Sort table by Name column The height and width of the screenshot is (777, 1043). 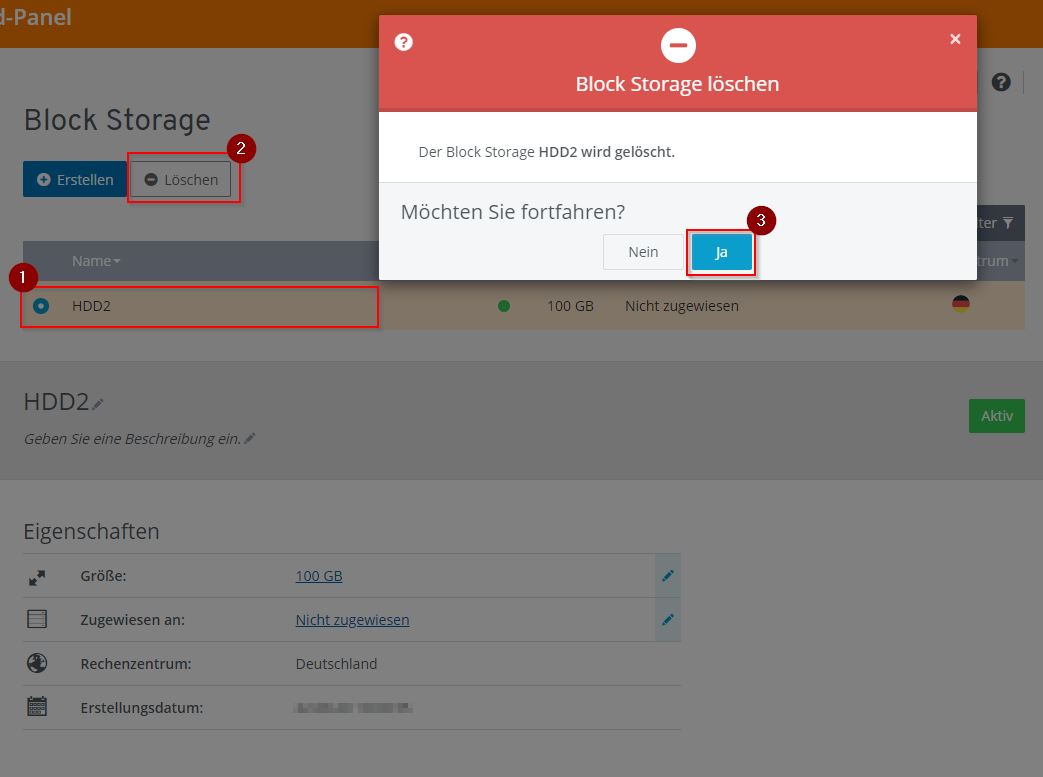pyautogui.click(x=96, y=261)
